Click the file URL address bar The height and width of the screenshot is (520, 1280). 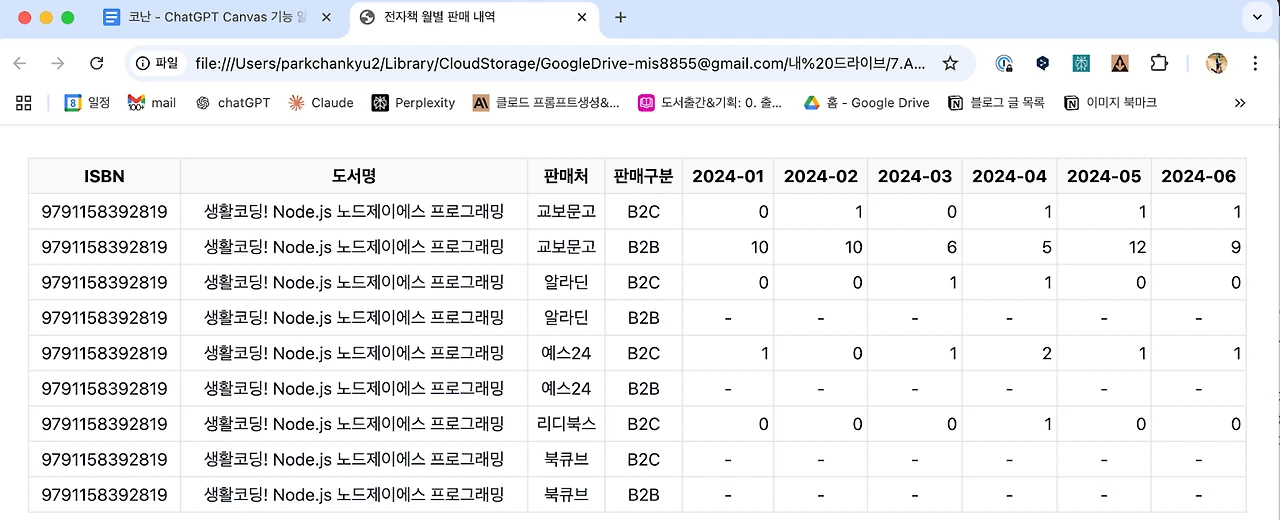[x=560, y=63]
